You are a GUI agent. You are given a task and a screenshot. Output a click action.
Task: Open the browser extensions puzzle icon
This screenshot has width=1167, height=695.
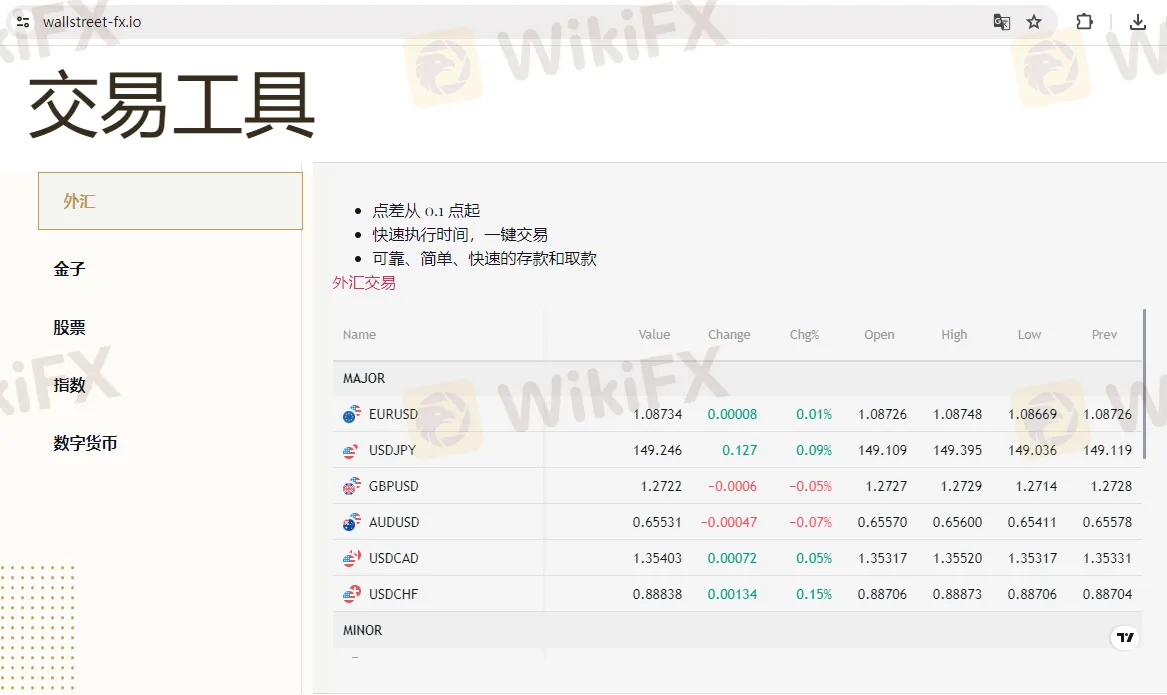[1084, 22]
